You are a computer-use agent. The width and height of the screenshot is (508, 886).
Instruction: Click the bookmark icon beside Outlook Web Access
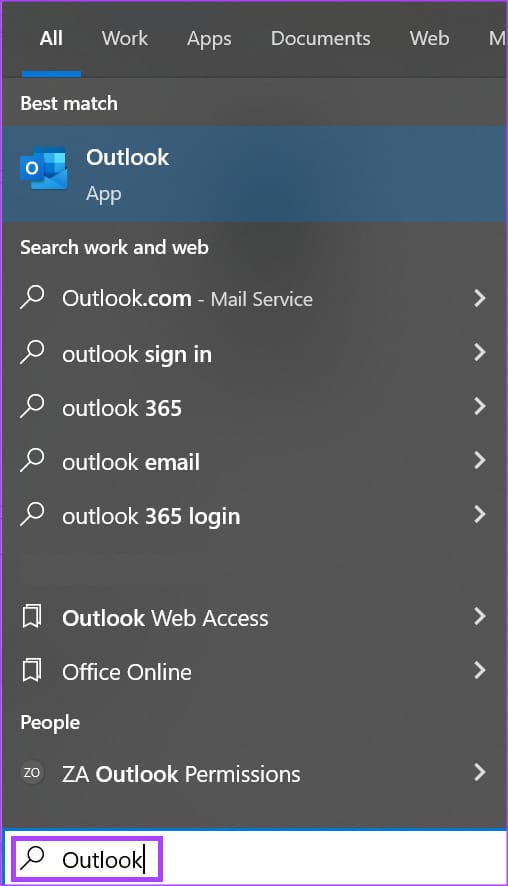pyautogui.click(x=32, y=616)
